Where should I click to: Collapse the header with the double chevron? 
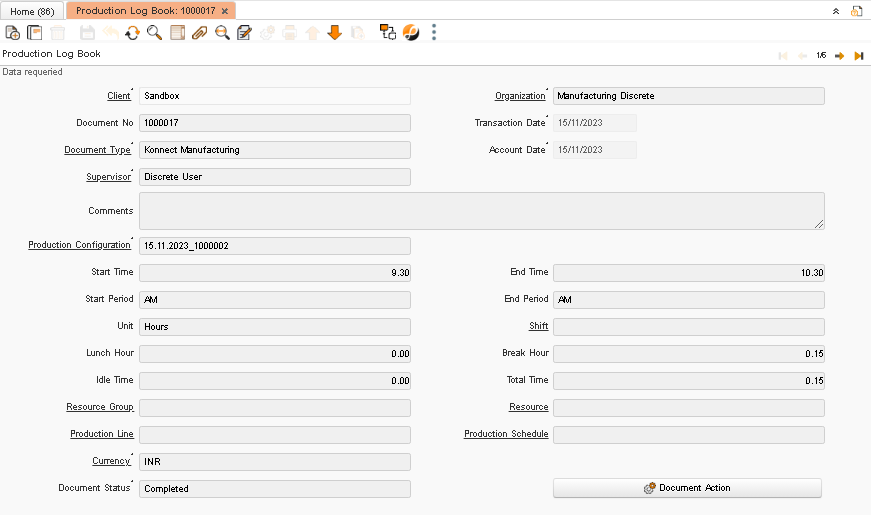click(x=836, y=11)
